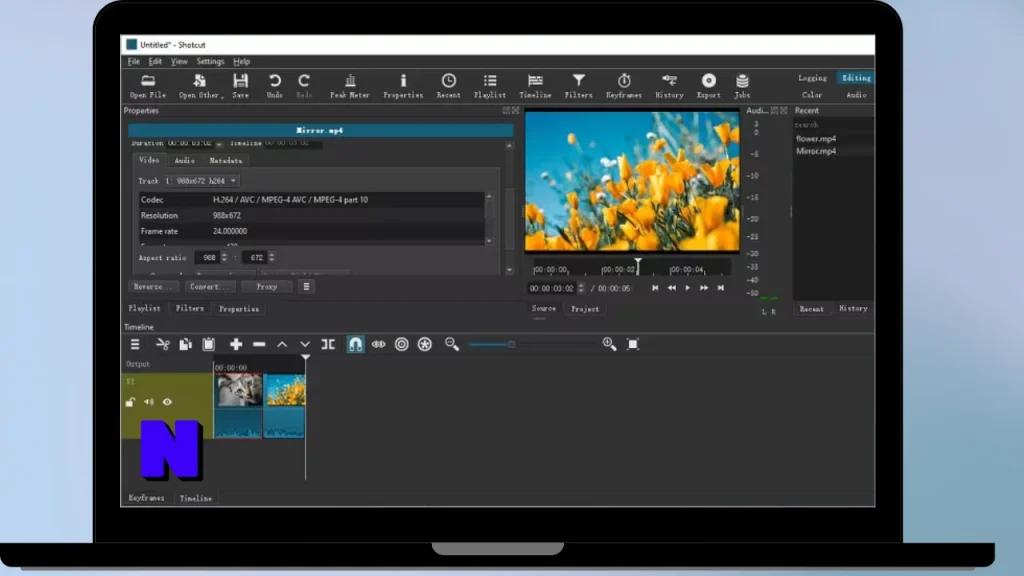Open Properties from the toolbar
Image resolution: width=1024 pixels, height=576 pixels.
pyautogui.click(x=403, y=86)
